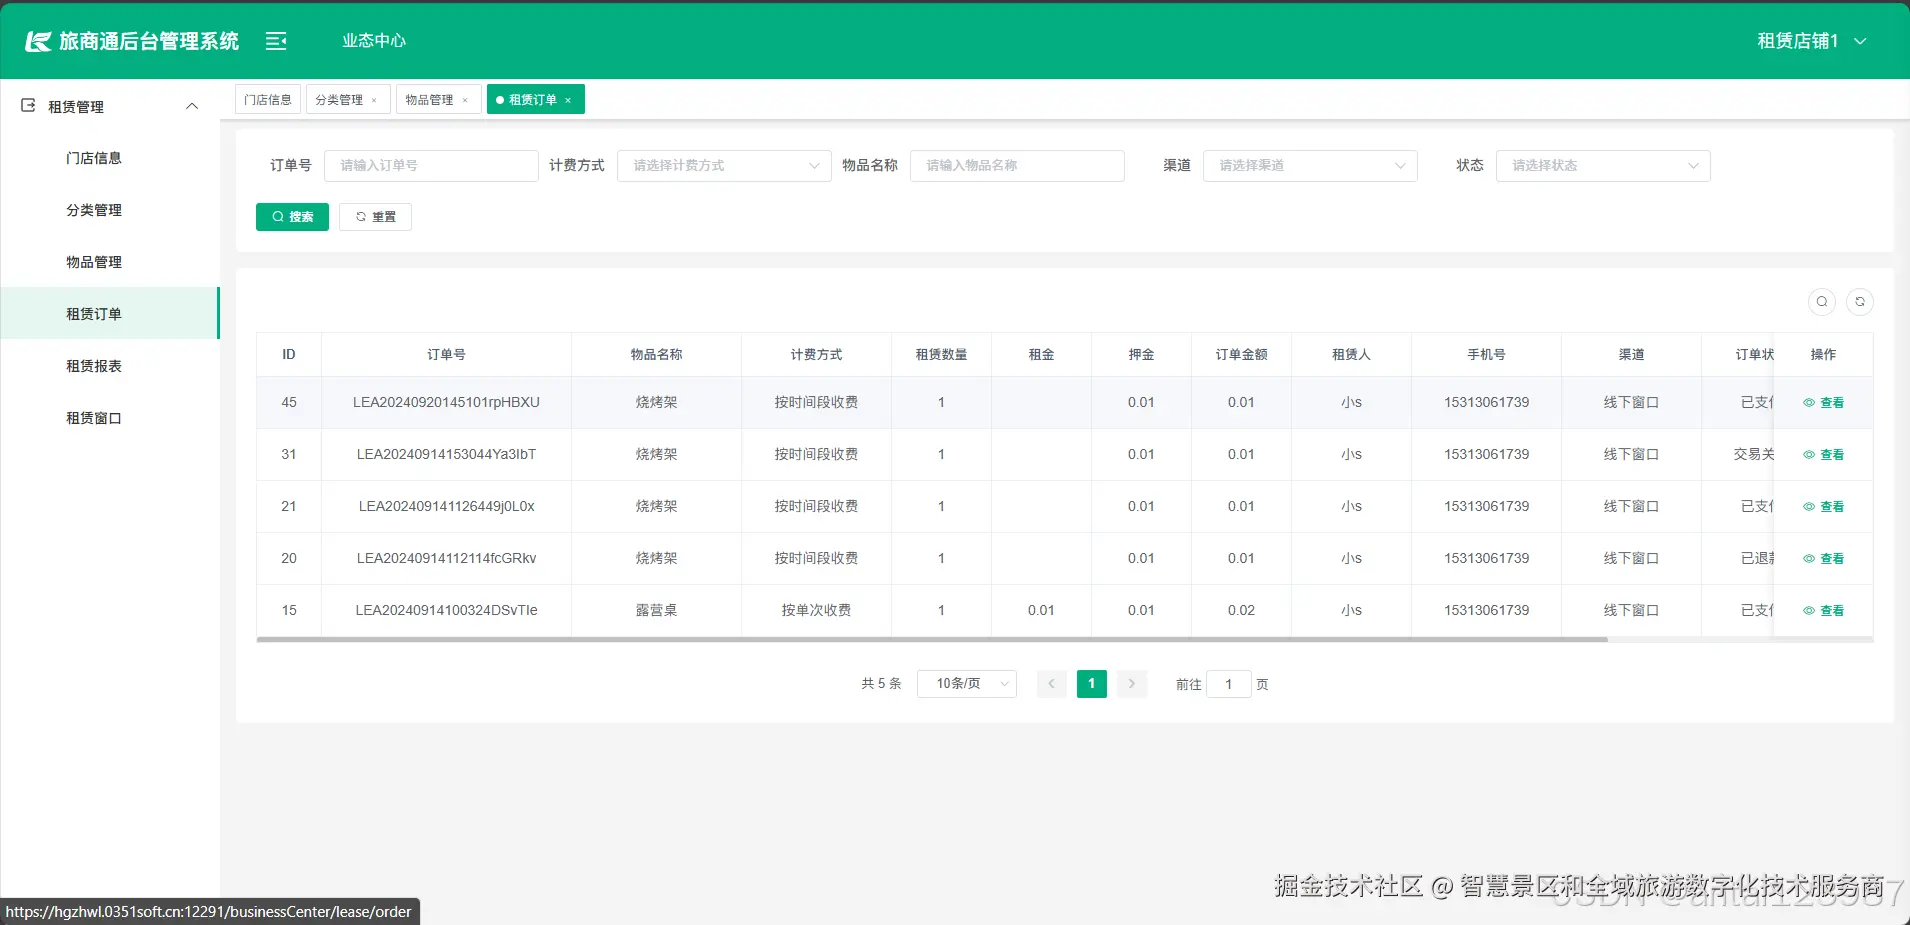This screenshot has height=925, width=1910.
Task: Open 租赁报表 in the sidebar
Action: [110, 366]
